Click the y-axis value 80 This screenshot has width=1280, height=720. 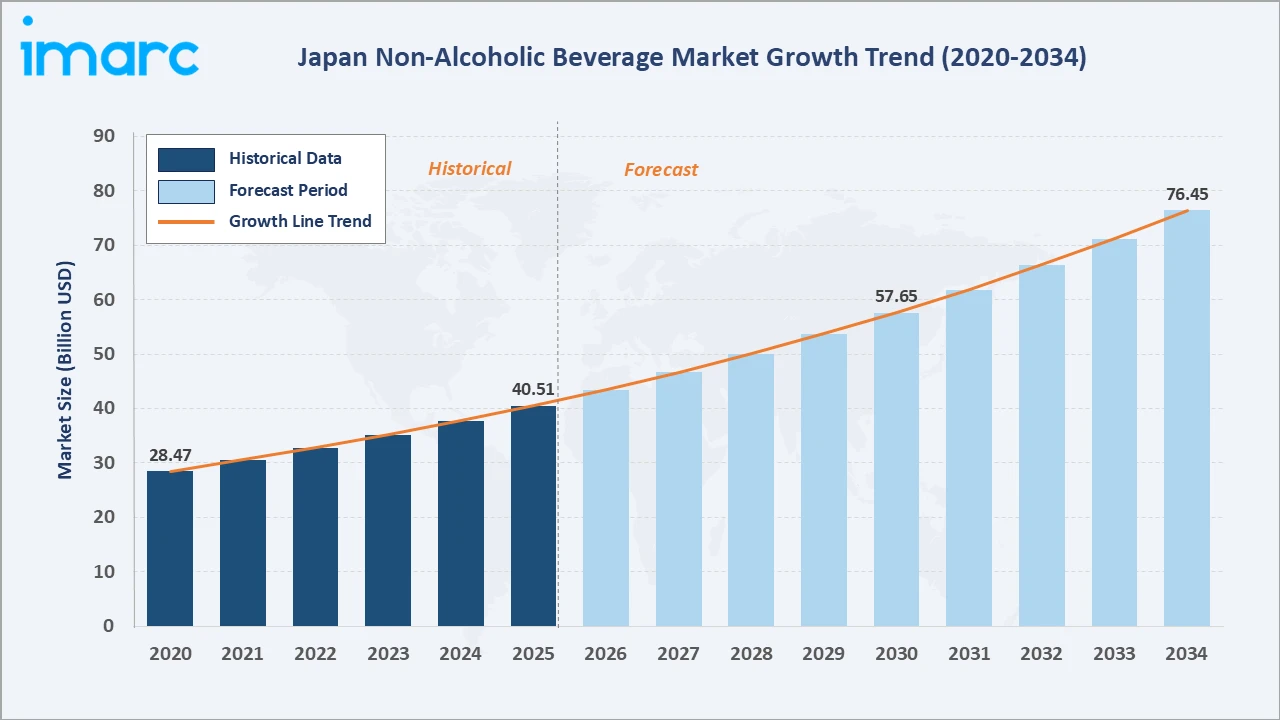point(104,191)
